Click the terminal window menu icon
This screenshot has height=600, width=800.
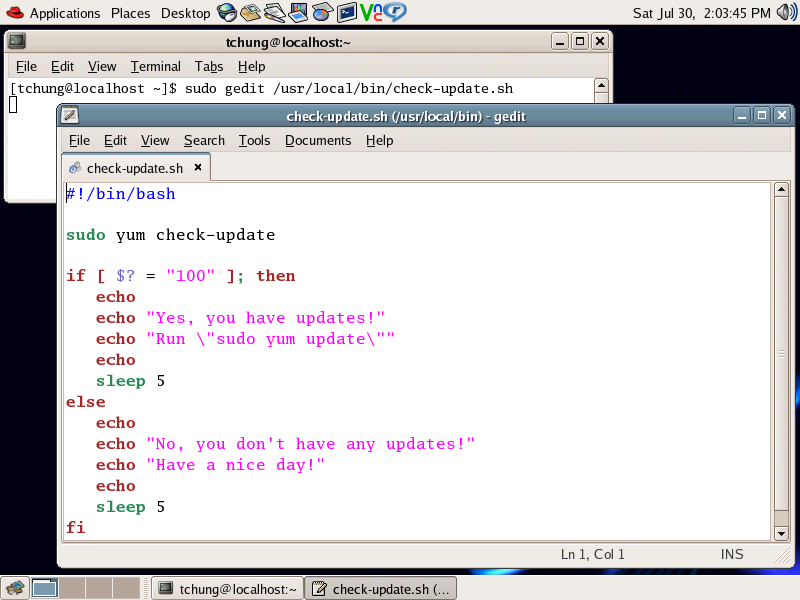pos(17,41)
